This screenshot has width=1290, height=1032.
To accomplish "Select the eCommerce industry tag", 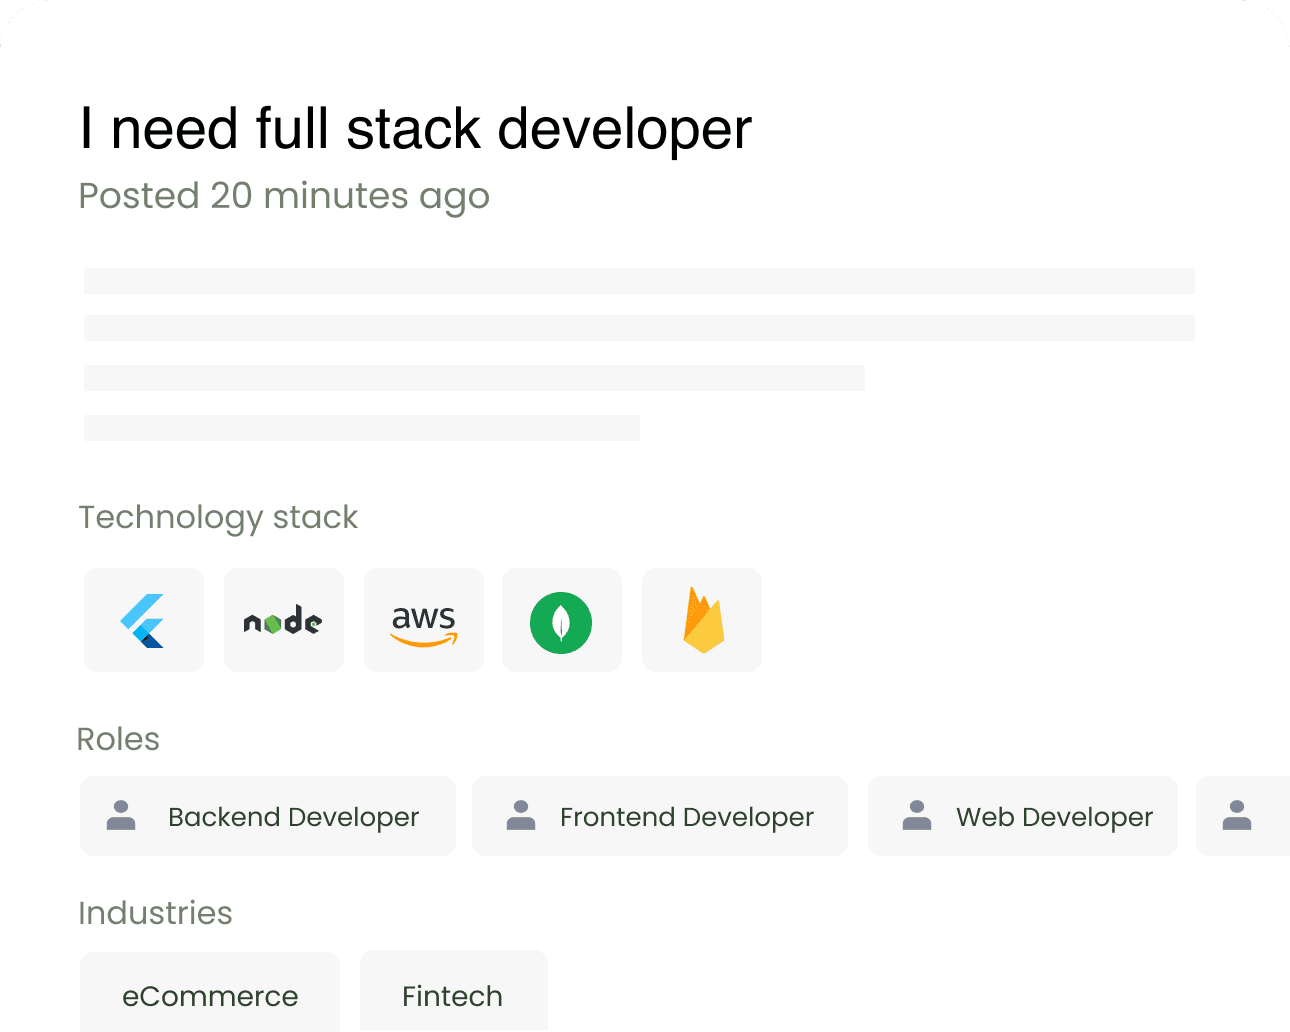I will tap(210, 992).
